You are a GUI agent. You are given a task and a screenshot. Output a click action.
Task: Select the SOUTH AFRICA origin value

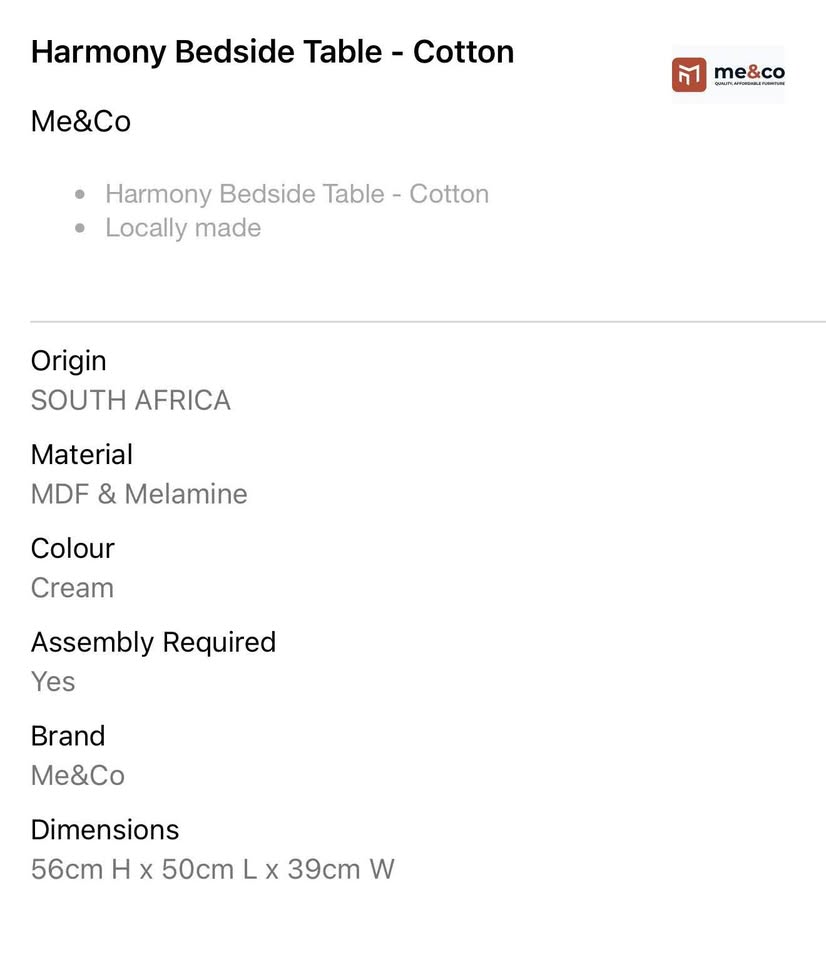click(x=131, y=401)
